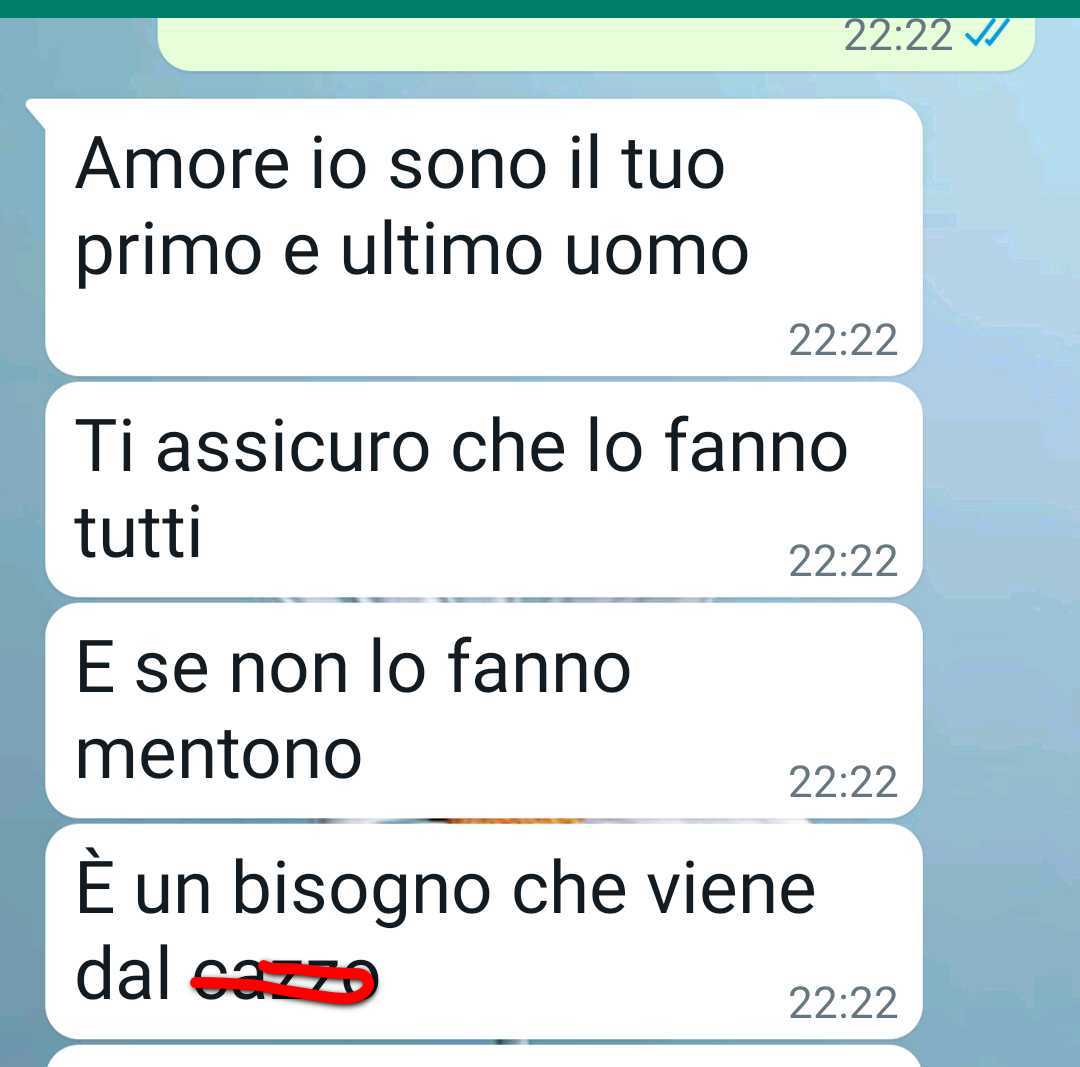Tap the timestamp beside the word 'mentono'

tap(843, 783)
